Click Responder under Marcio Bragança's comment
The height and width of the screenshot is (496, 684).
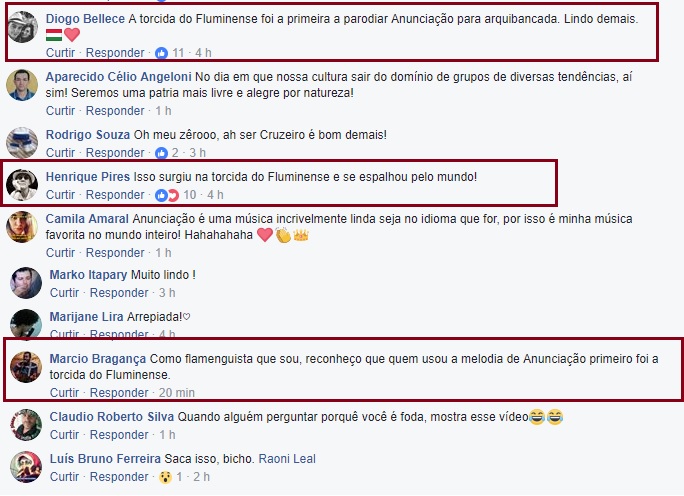tap(119, 393)
